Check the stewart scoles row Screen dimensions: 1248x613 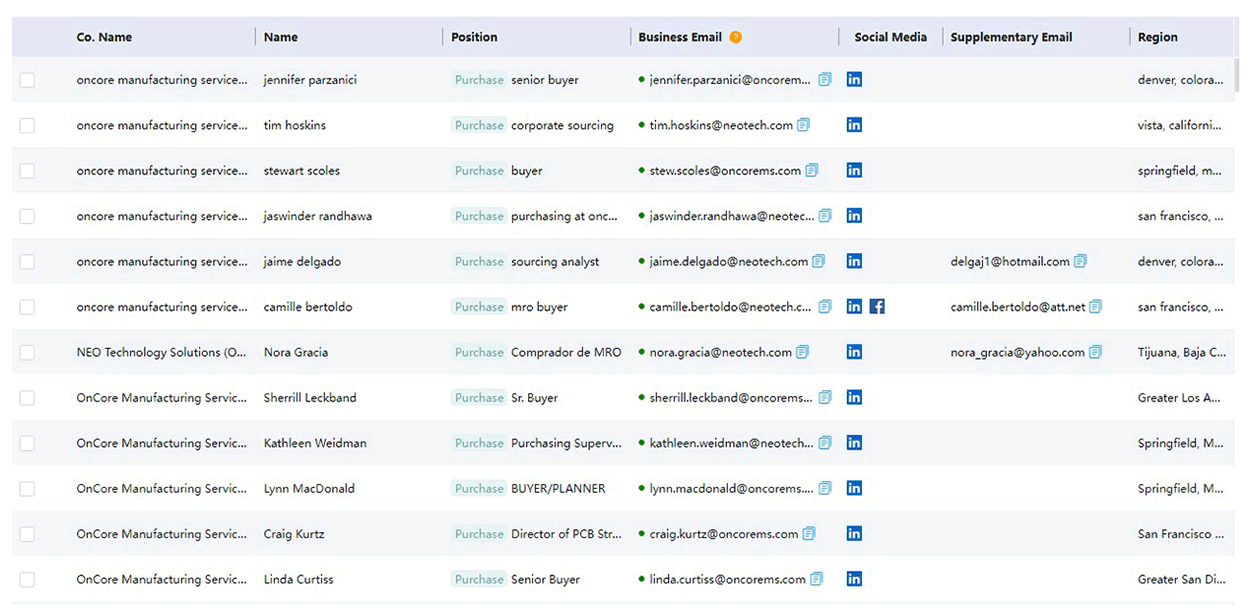click(27, 171)
